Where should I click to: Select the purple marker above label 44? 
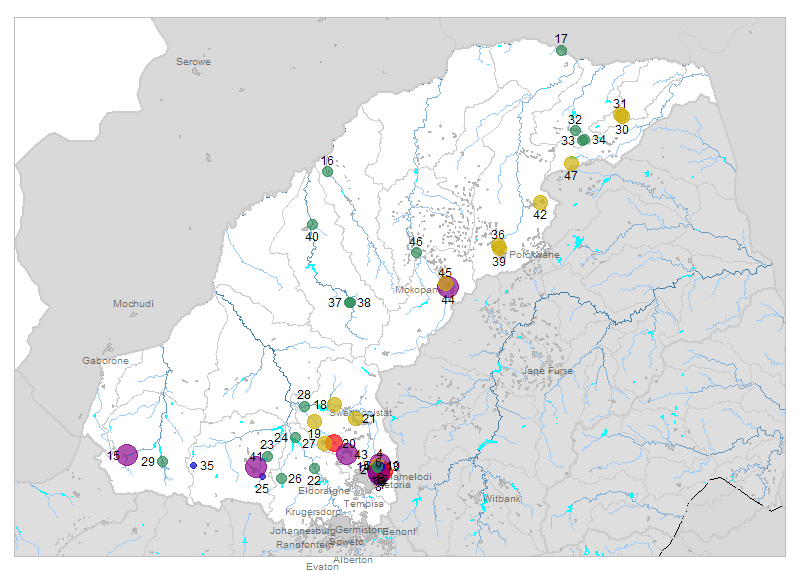click(x=448, y=287)
